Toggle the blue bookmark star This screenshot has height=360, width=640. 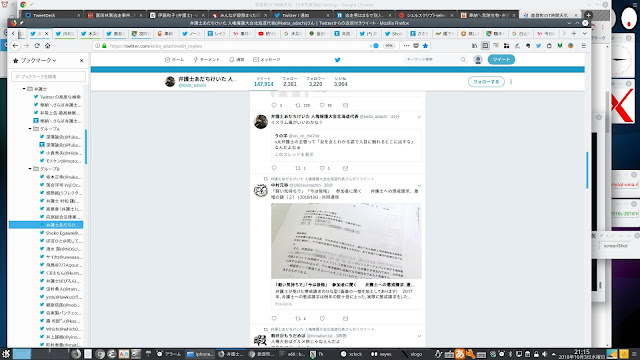pos(425,46)
